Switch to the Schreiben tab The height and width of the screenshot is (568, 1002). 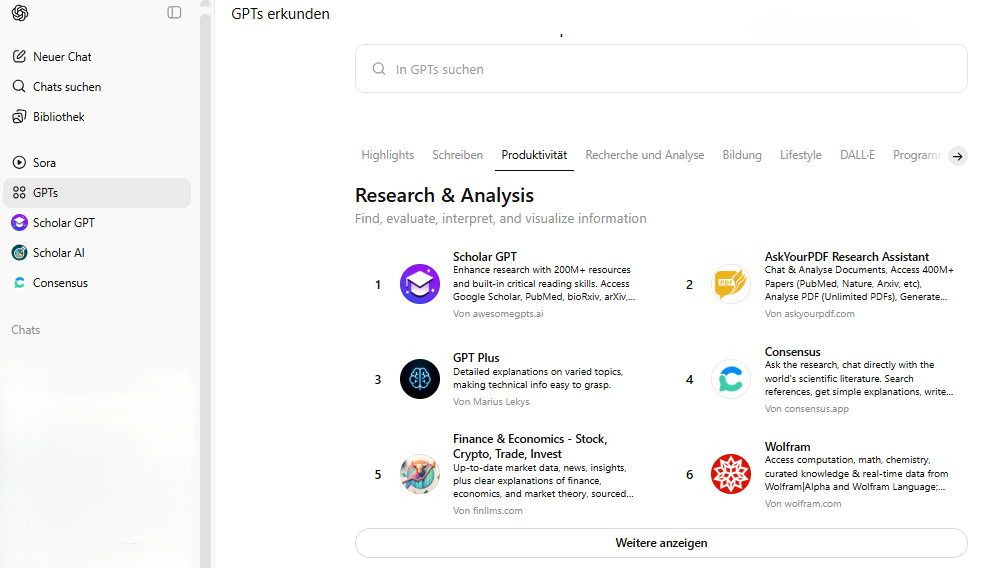pos(457,155)
